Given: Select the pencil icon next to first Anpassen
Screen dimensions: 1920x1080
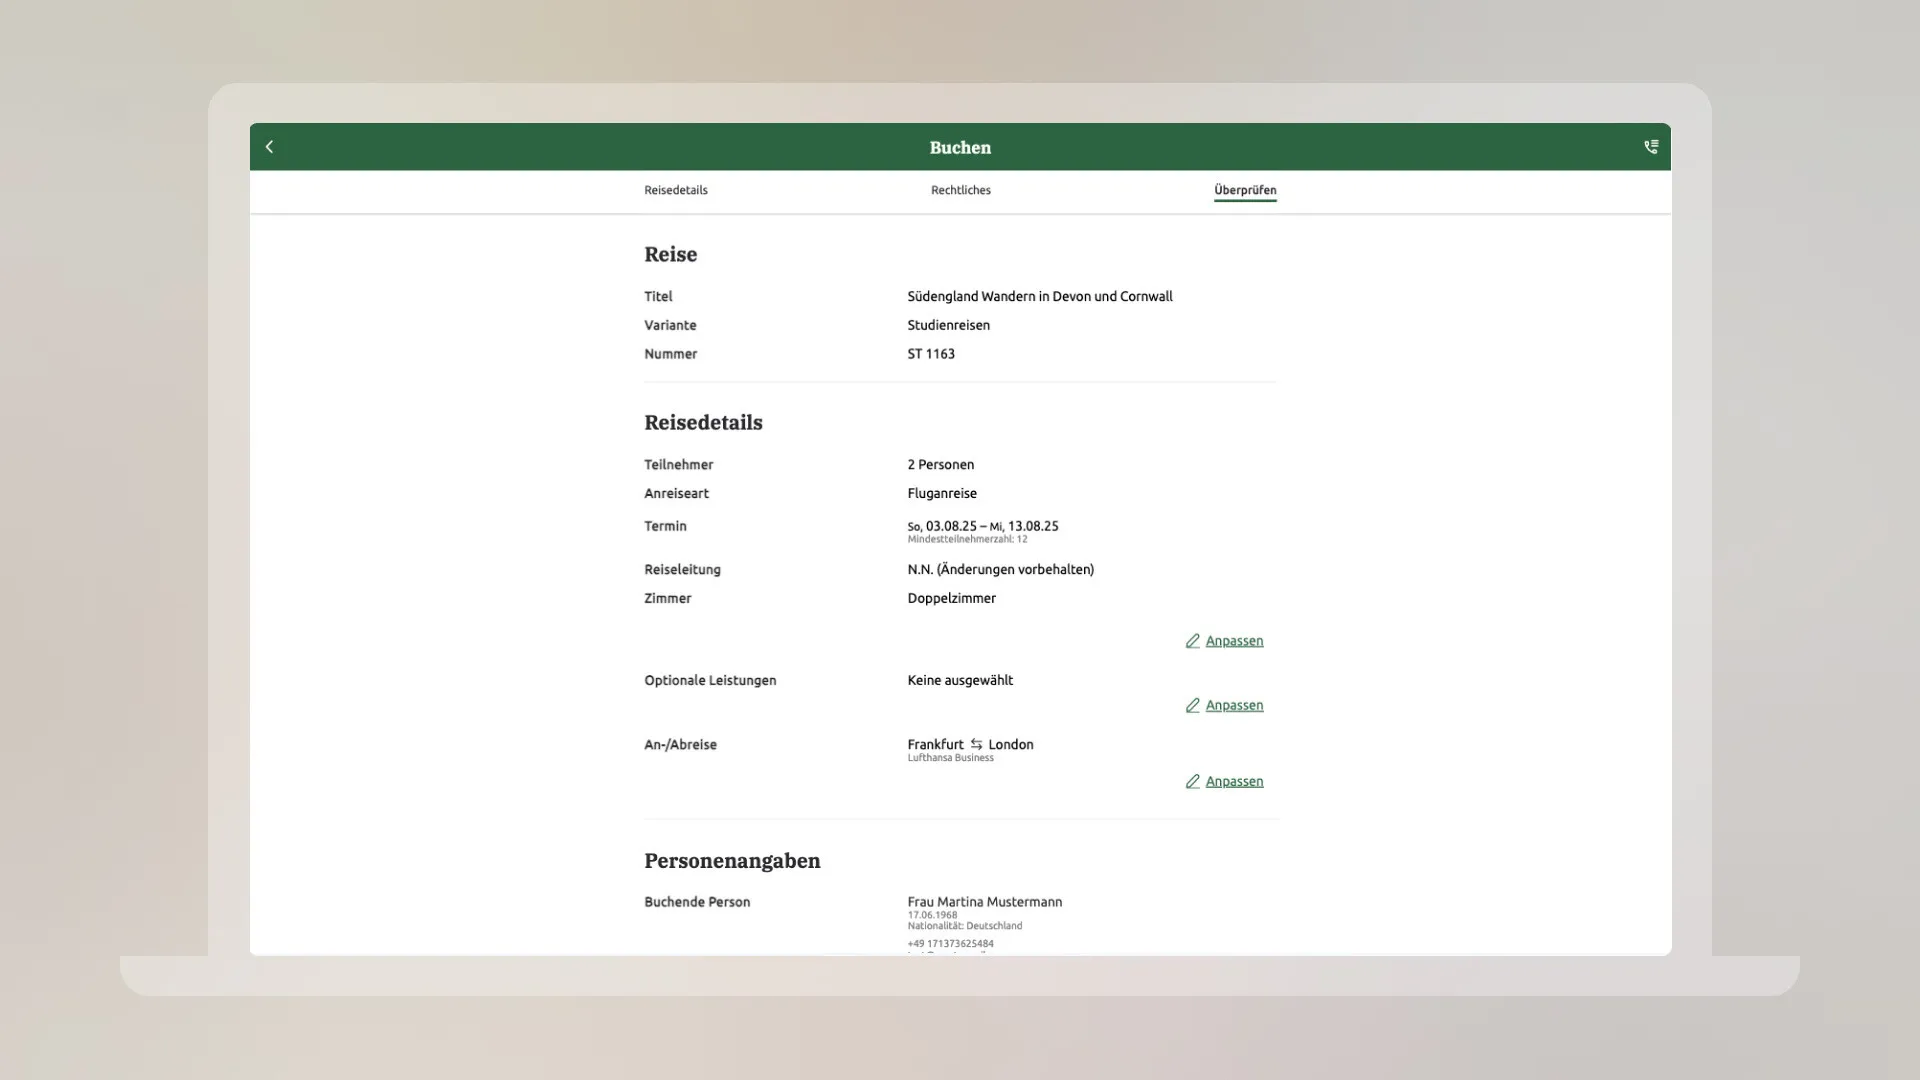Looking at the screenshot, I should (x=1192, y=641).
